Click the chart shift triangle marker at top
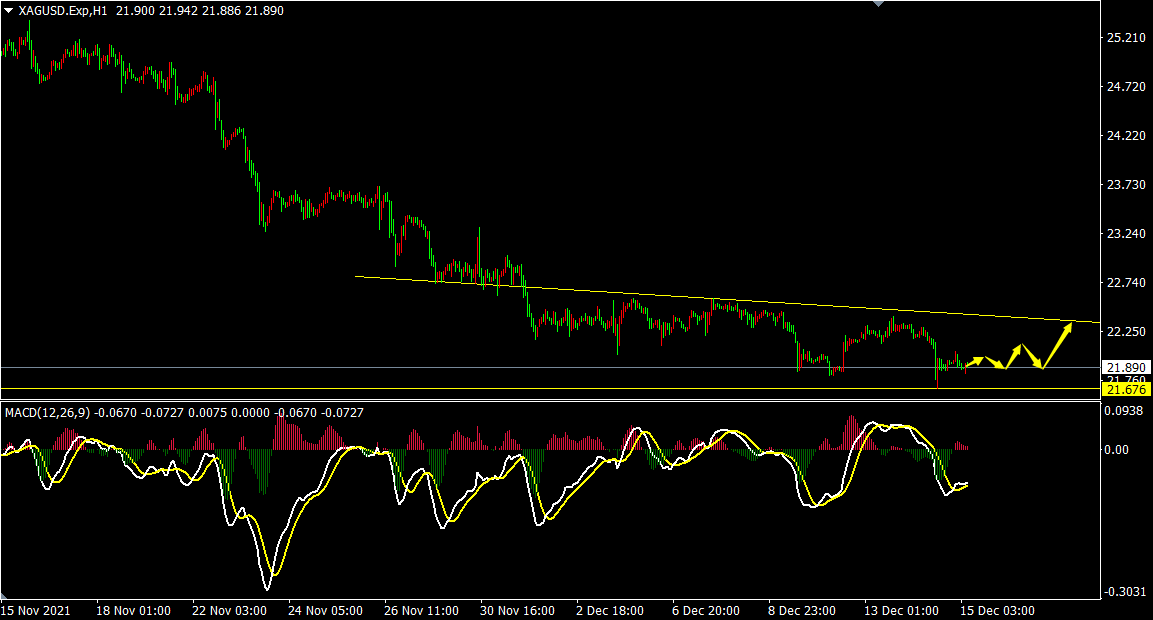1153x620 pixels. (x=878, y=4)
